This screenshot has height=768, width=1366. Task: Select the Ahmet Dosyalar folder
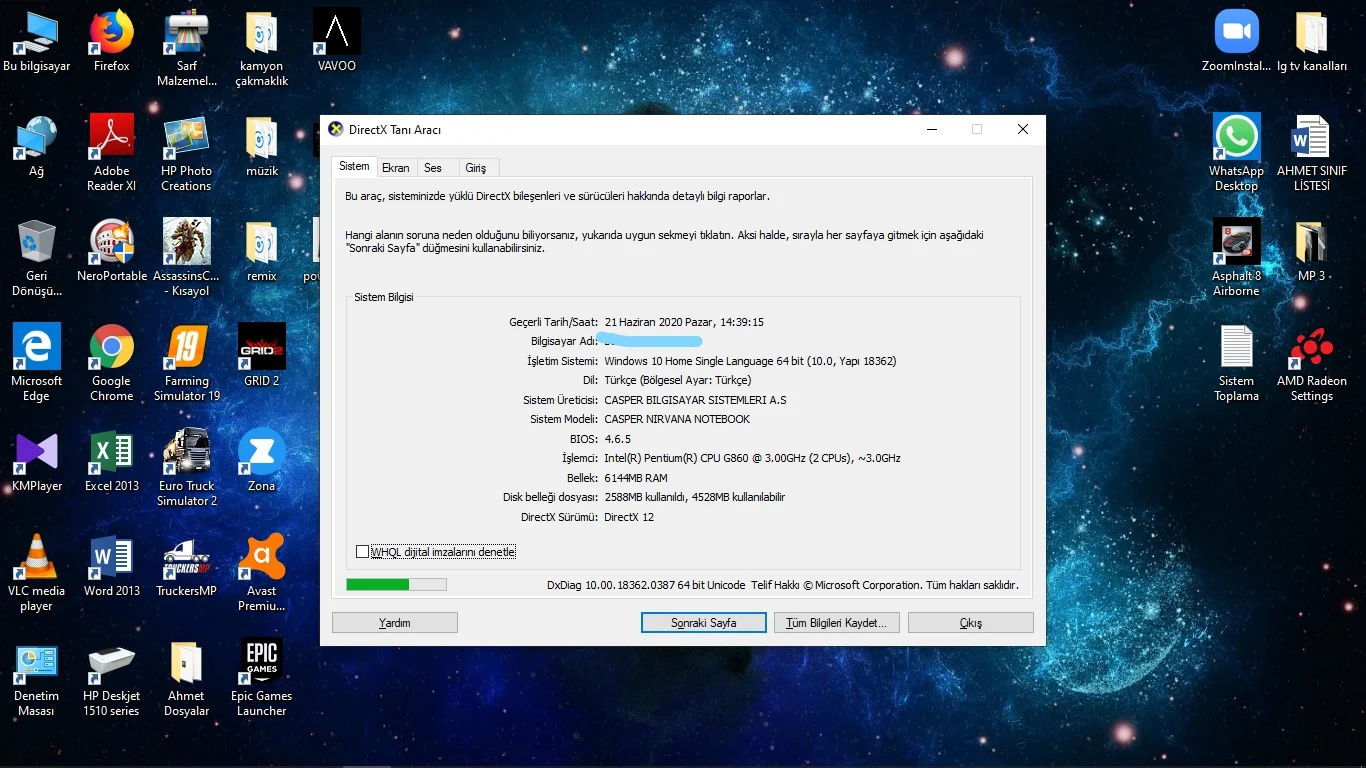click(187, 680)
